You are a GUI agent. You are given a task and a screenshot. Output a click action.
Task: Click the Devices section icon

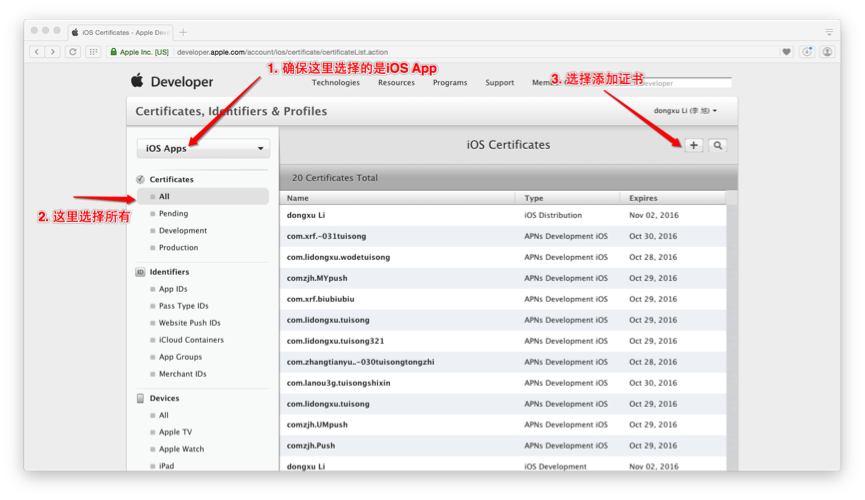coord(140,398)
